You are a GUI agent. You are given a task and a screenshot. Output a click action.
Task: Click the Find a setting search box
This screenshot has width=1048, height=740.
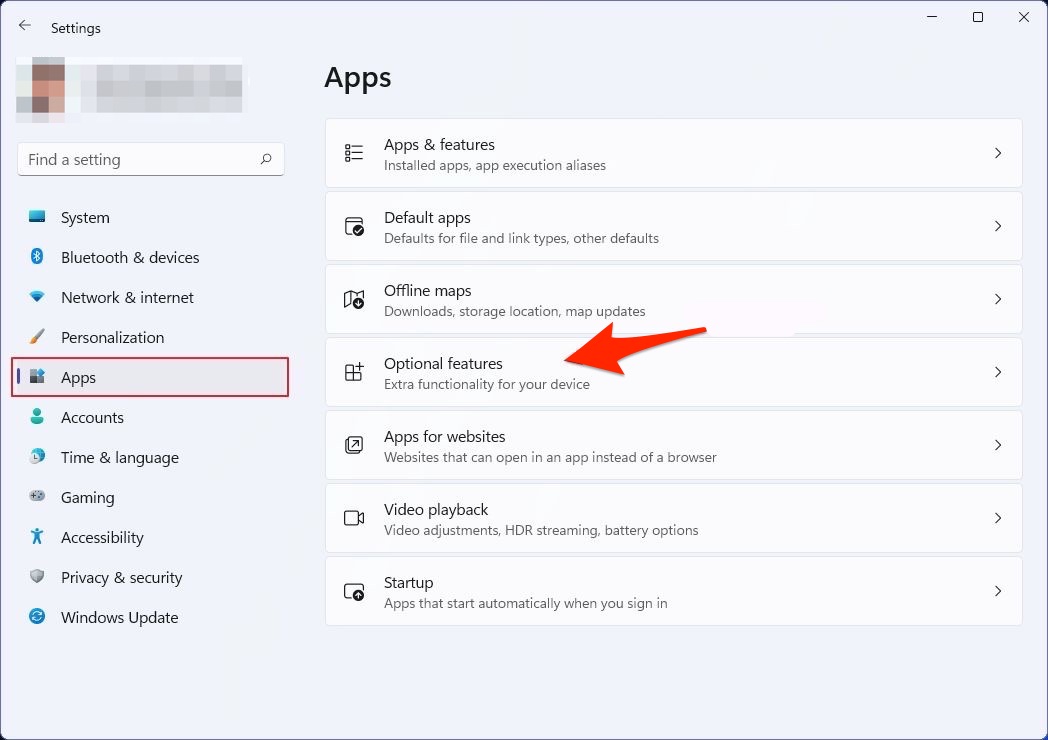140,159
